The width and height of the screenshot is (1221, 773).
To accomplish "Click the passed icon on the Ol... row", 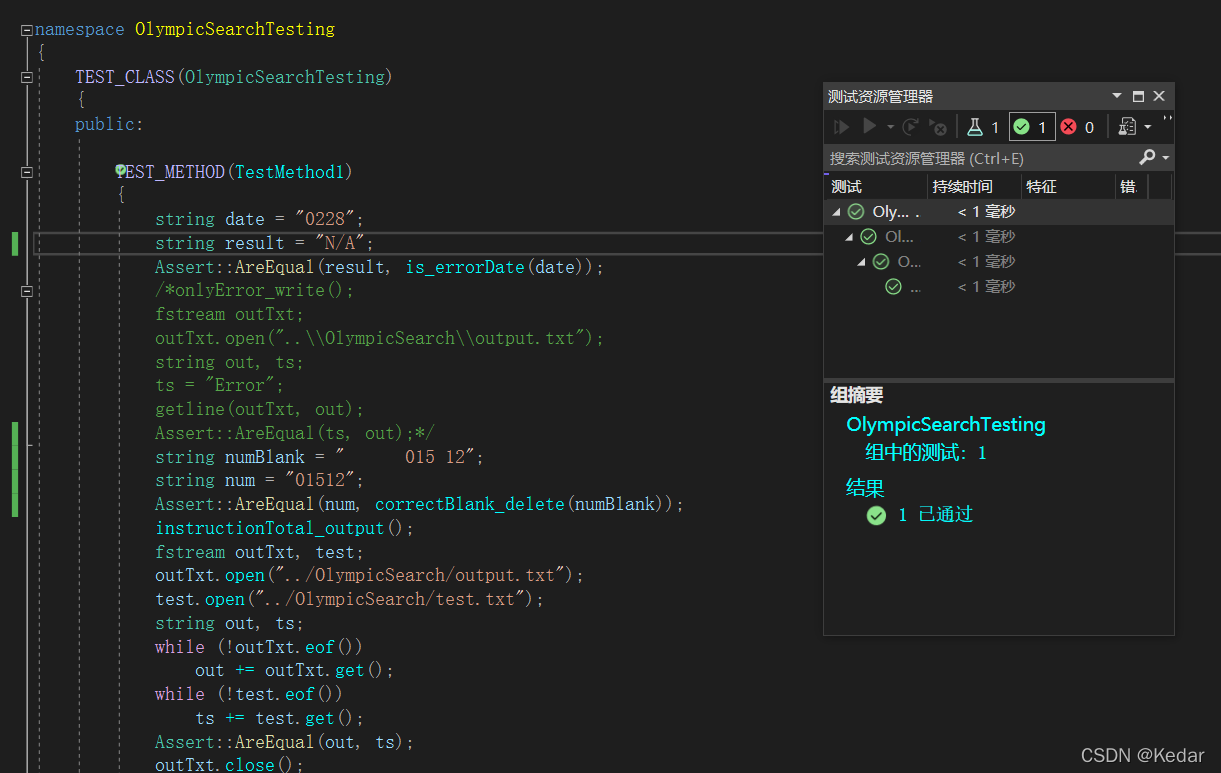I will coord(868,237).
